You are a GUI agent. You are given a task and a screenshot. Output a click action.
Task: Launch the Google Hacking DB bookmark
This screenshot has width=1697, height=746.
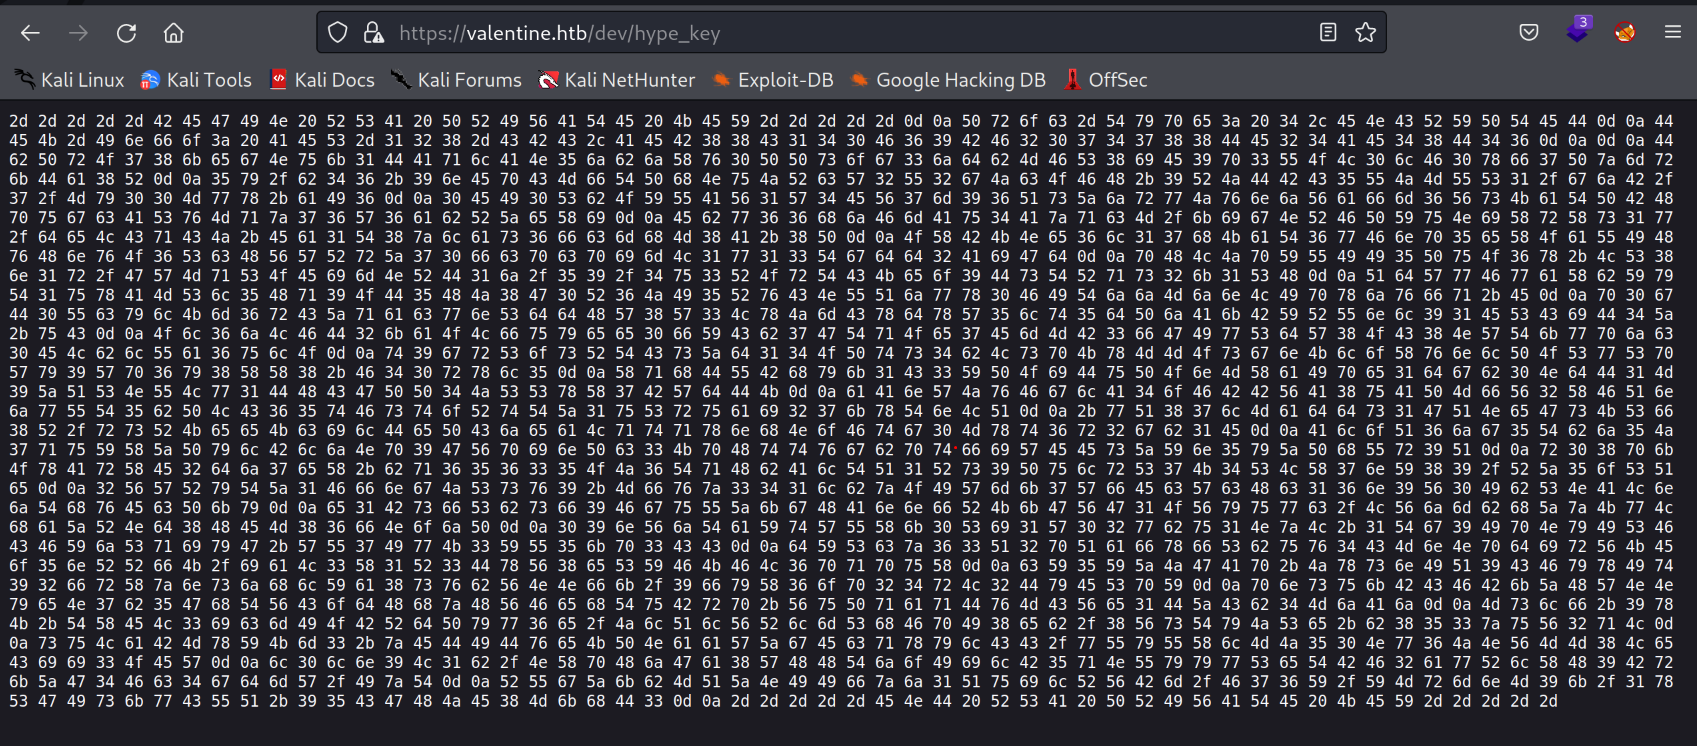tap(948, 80)
